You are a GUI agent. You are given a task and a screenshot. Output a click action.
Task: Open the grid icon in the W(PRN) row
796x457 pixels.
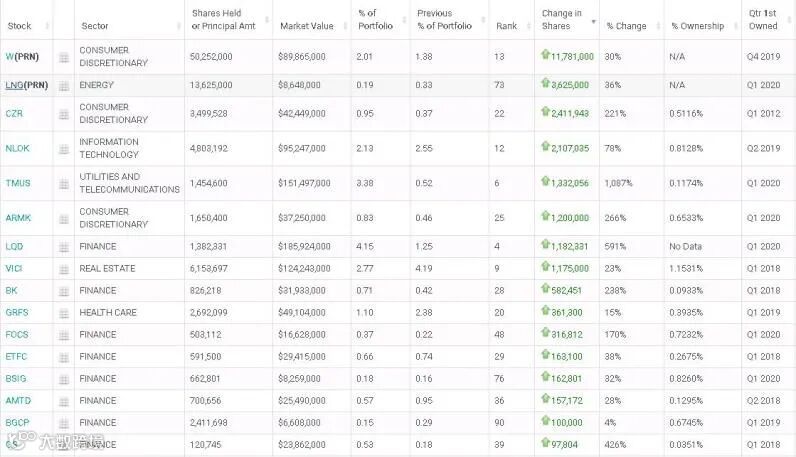[63, 57]
